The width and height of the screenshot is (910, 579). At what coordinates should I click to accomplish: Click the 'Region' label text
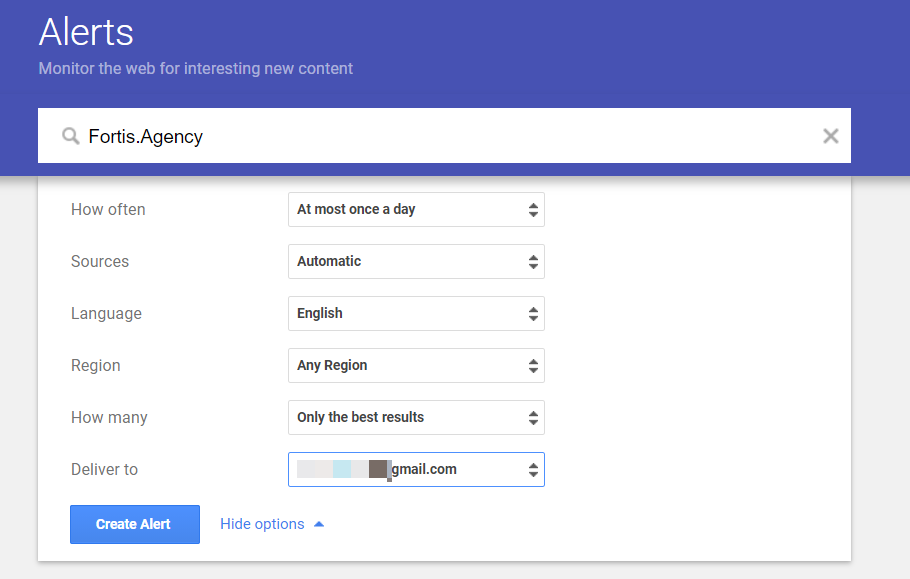[x=96, y=366]
